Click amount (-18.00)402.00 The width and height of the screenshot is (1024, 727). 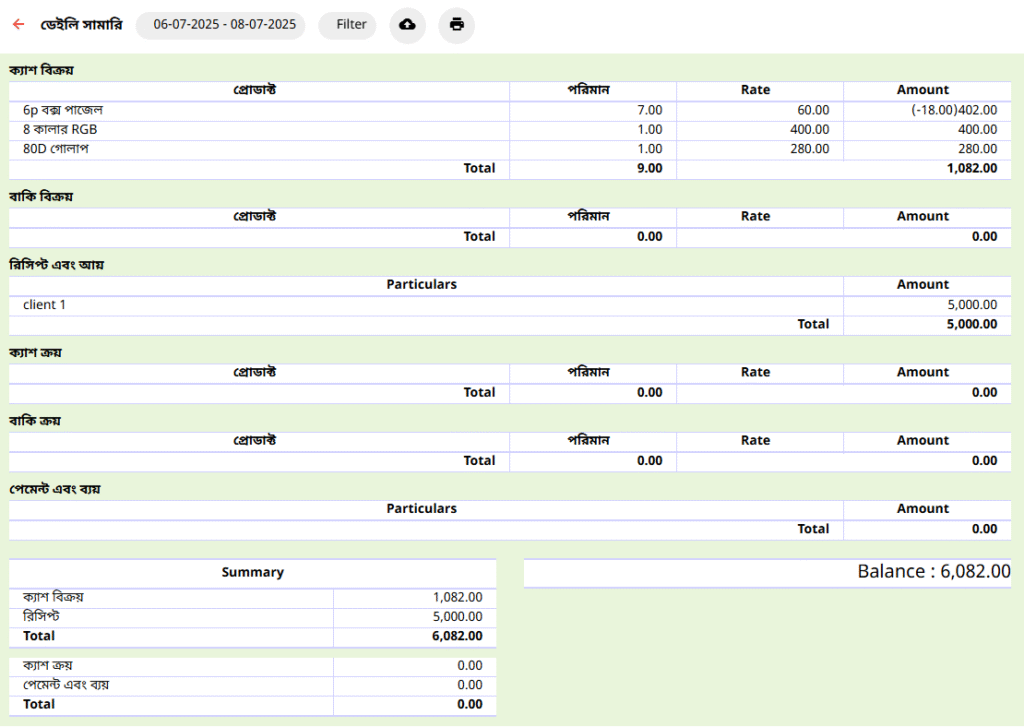coord(954,110)
